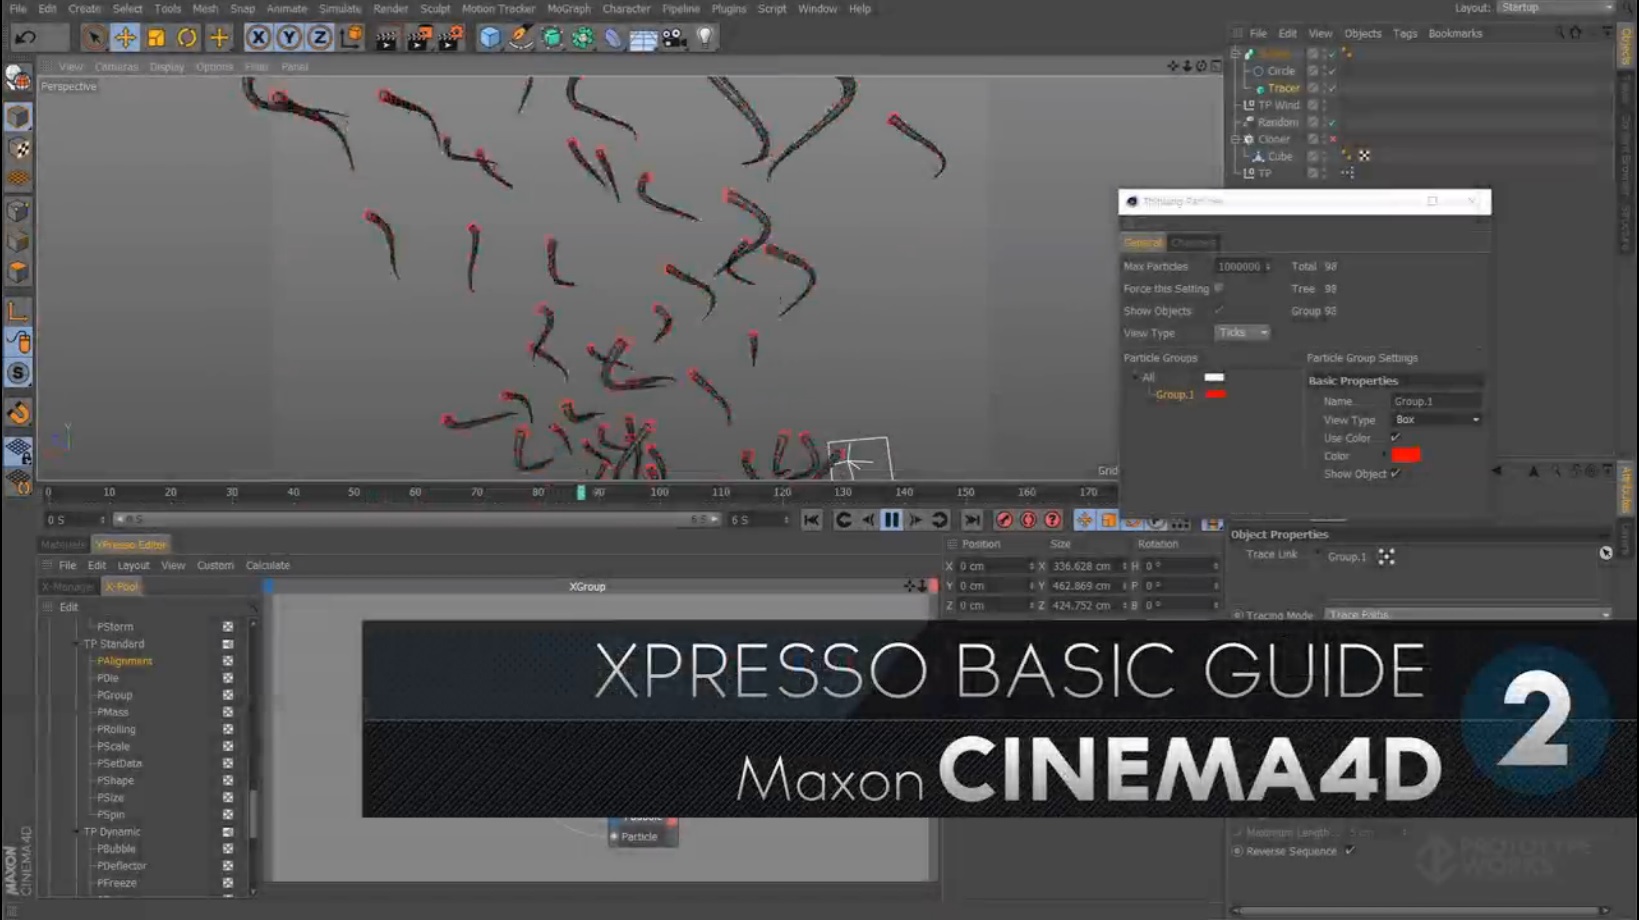The width and height of the screenshot is (1639, 920).
Task: Add a Cube primitive object
Action: 489,38
